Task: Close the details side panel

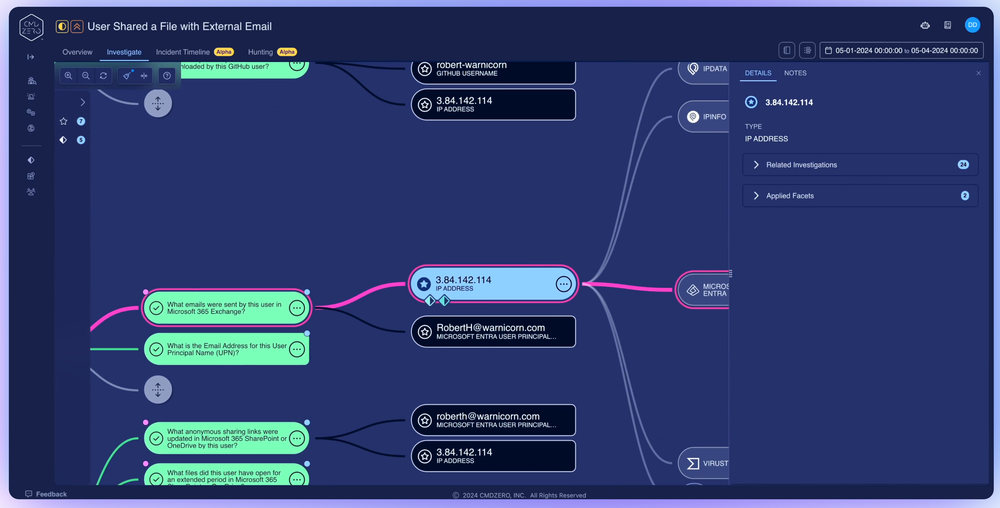Action: [x=978, y=73]
